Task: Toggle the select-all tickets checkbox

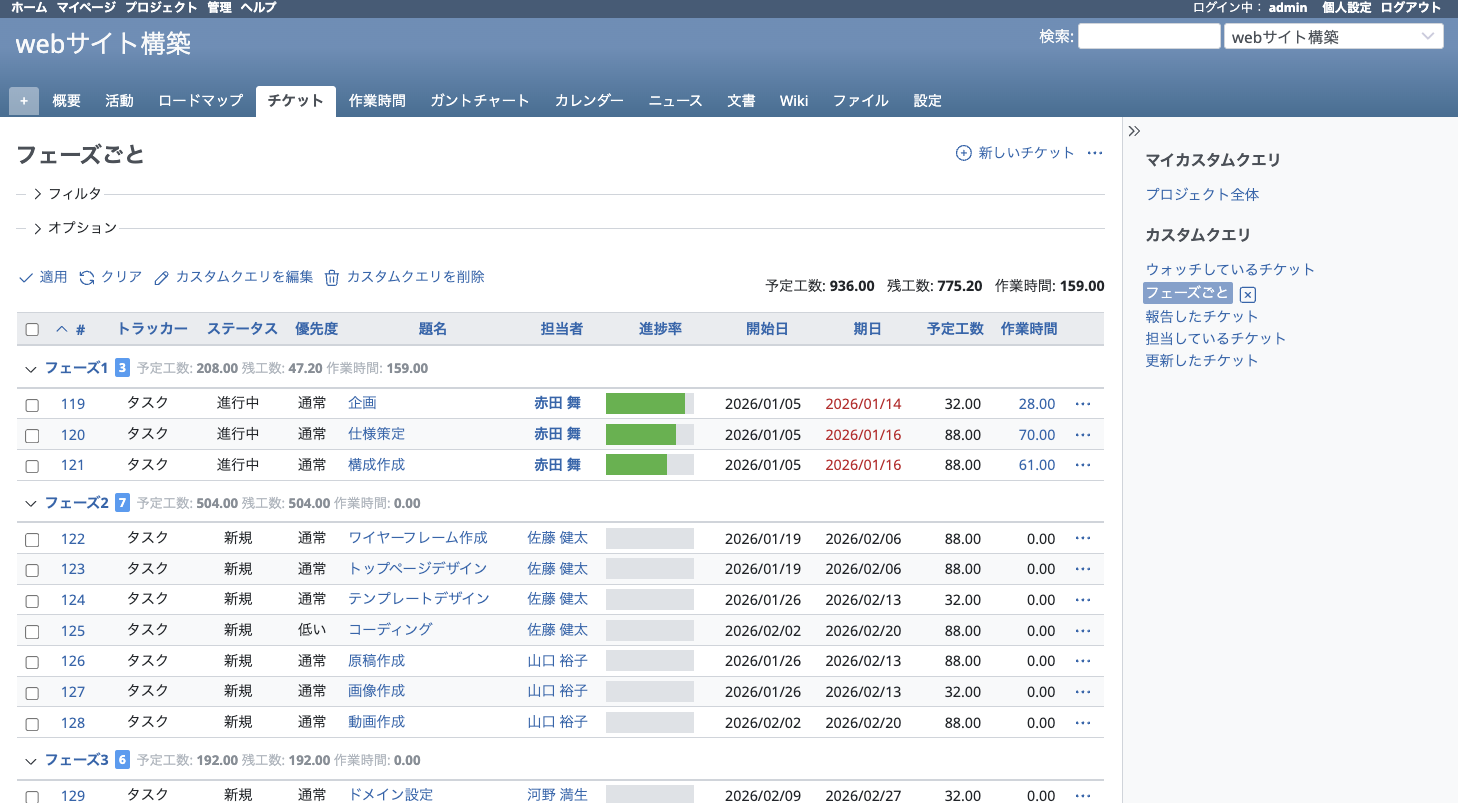Action: click(x=31, y=329)
